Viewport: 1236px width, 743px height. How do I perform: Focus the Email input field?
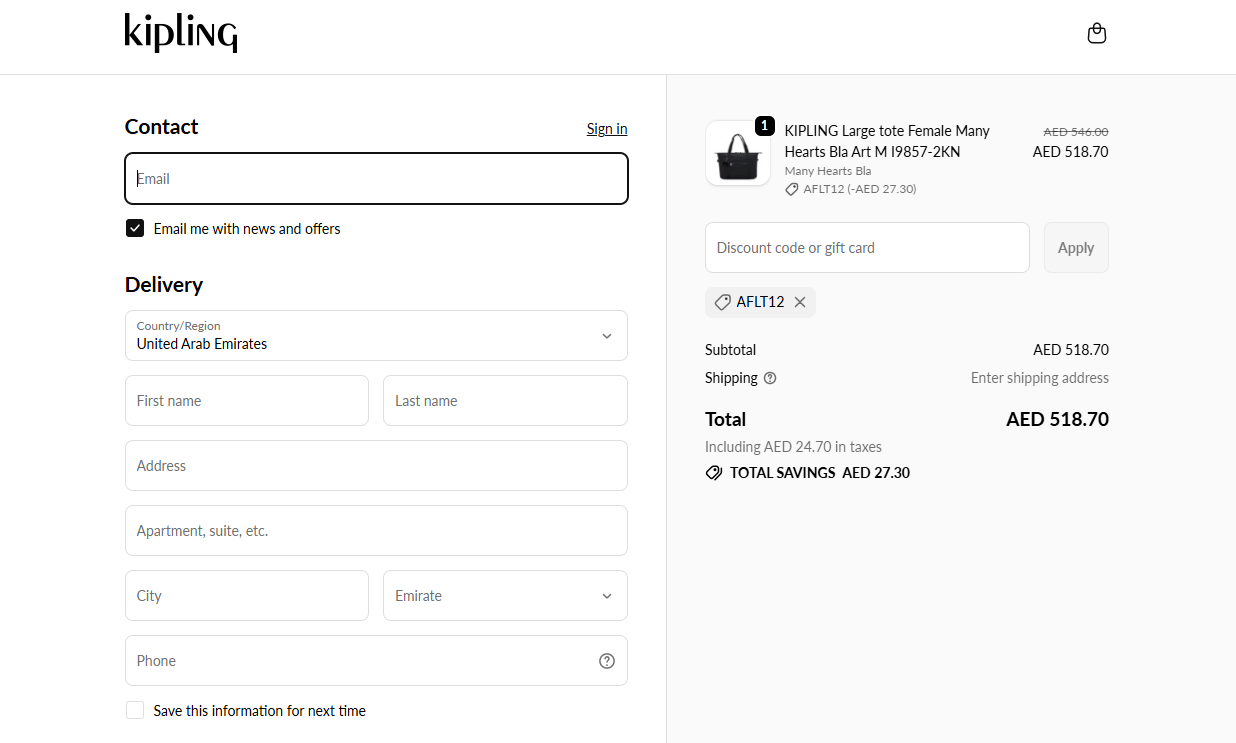(x=376, y=179)
